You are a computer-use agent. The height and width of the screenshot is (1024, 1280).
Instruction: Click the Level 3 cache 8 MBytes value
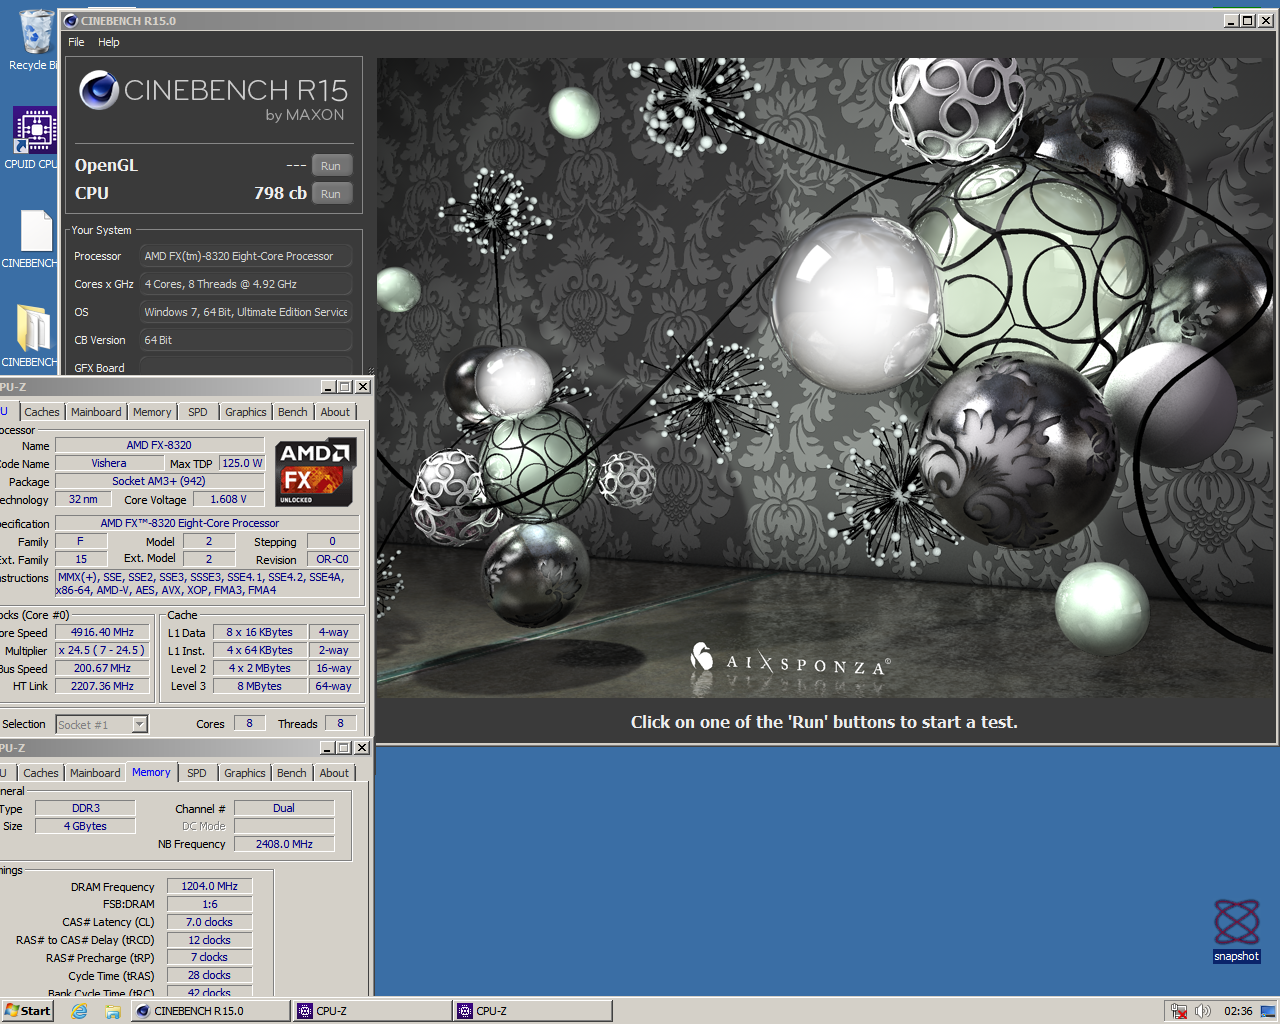(x=260, y=686)
